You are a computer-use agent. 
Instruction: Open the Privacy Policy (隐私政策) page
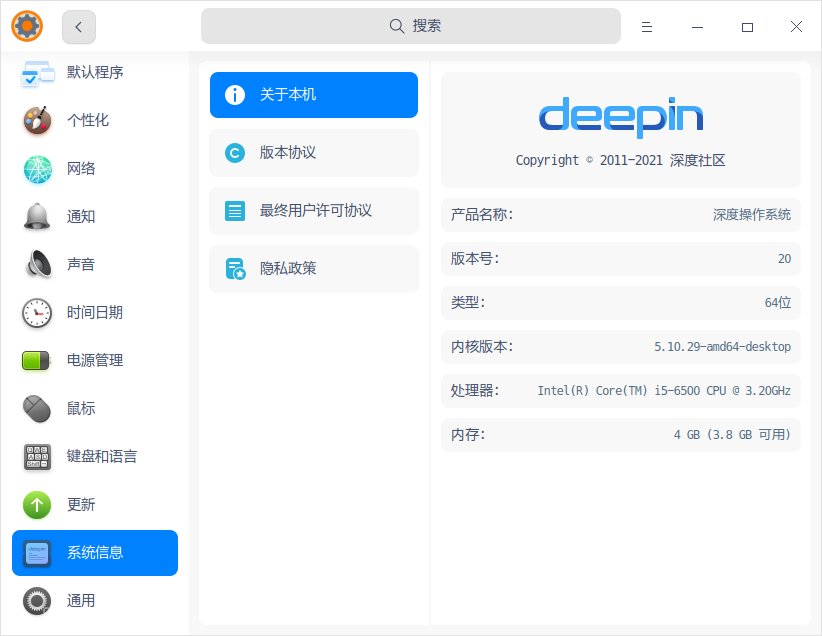(313, 269)
